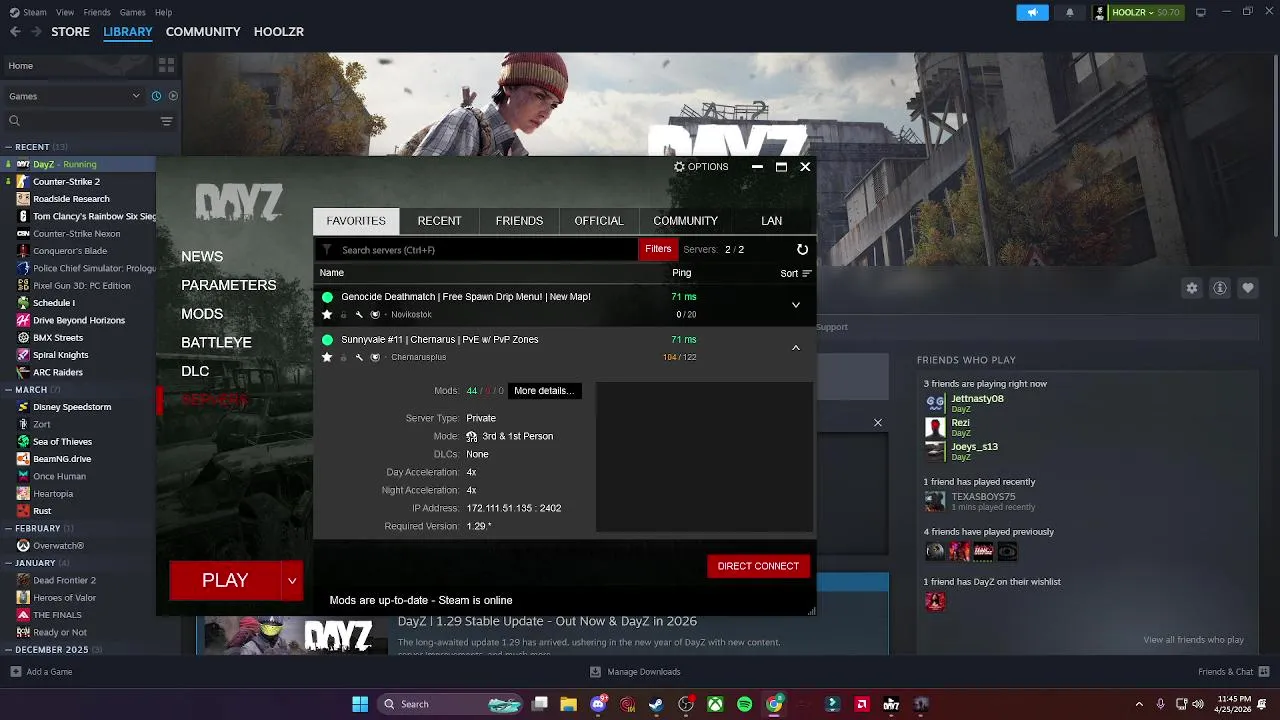Open Steam notifications bell
This screenshot has height=720, width=1280.
(1069, 12)
